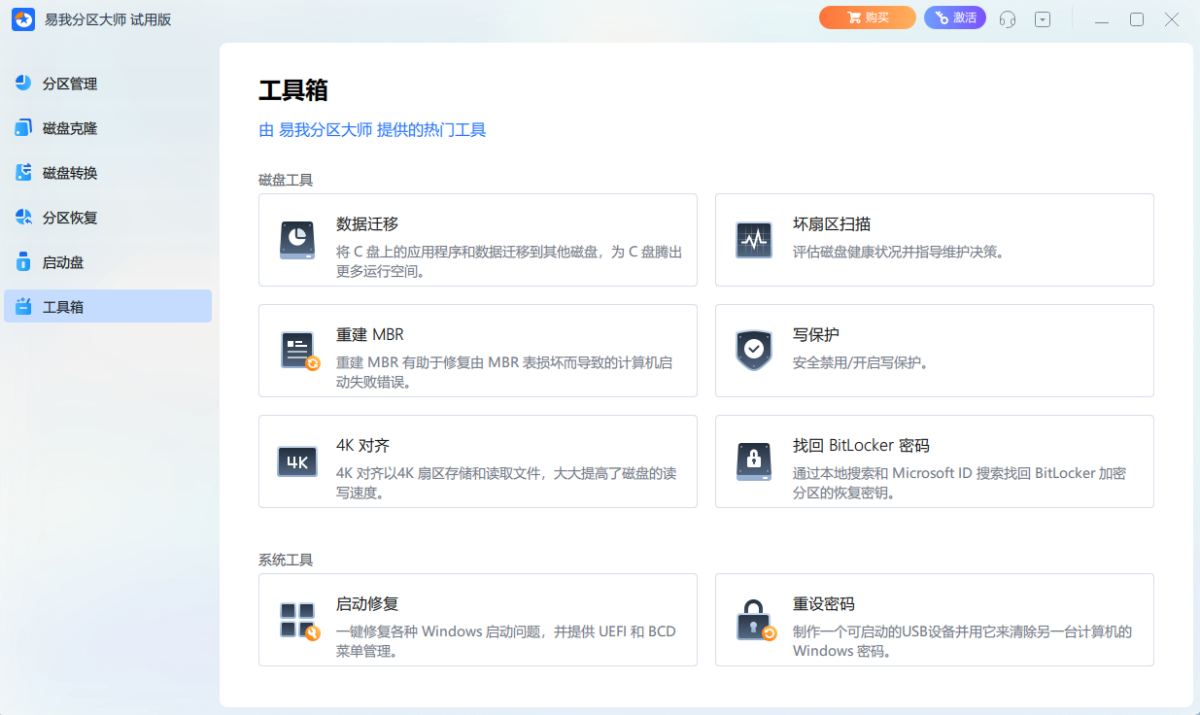Select the 工具箱 sidebar item
The width and height of the screenshot is (1200, 715).
108,306
